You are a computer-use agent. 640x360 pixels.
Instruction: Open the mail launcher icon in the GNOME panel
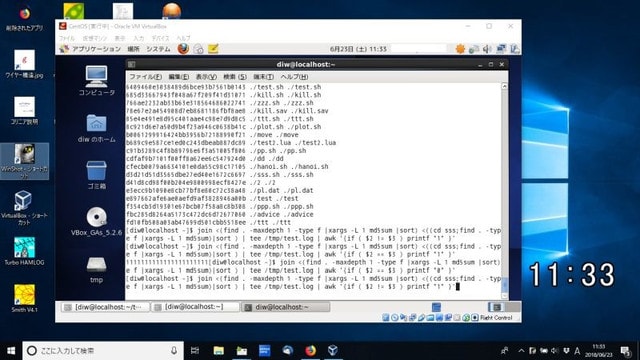[x=198, y=49]
